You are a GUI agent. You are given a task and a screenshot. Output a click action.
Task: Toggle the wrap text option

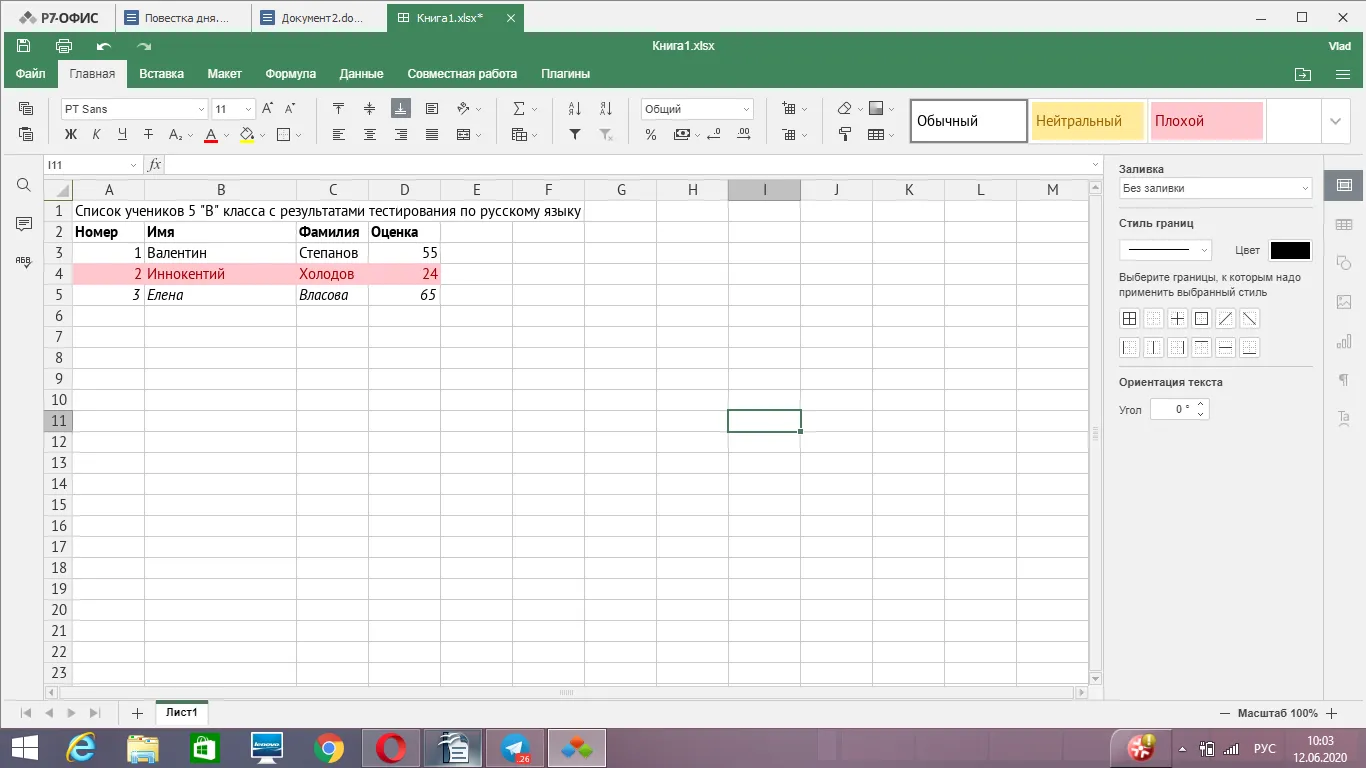[x=432, y=109]
